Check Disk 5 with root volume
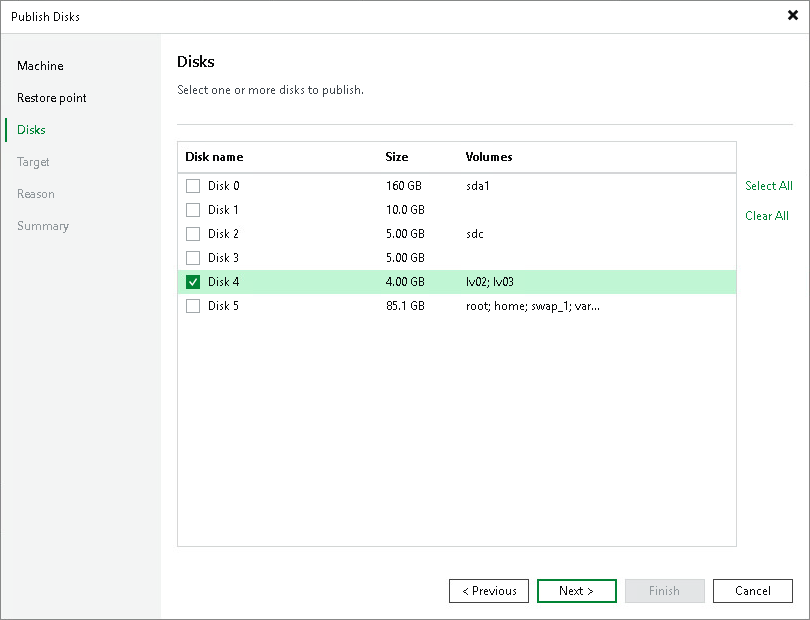This screenshot has width=810, height=620. [x=193, y=305]
